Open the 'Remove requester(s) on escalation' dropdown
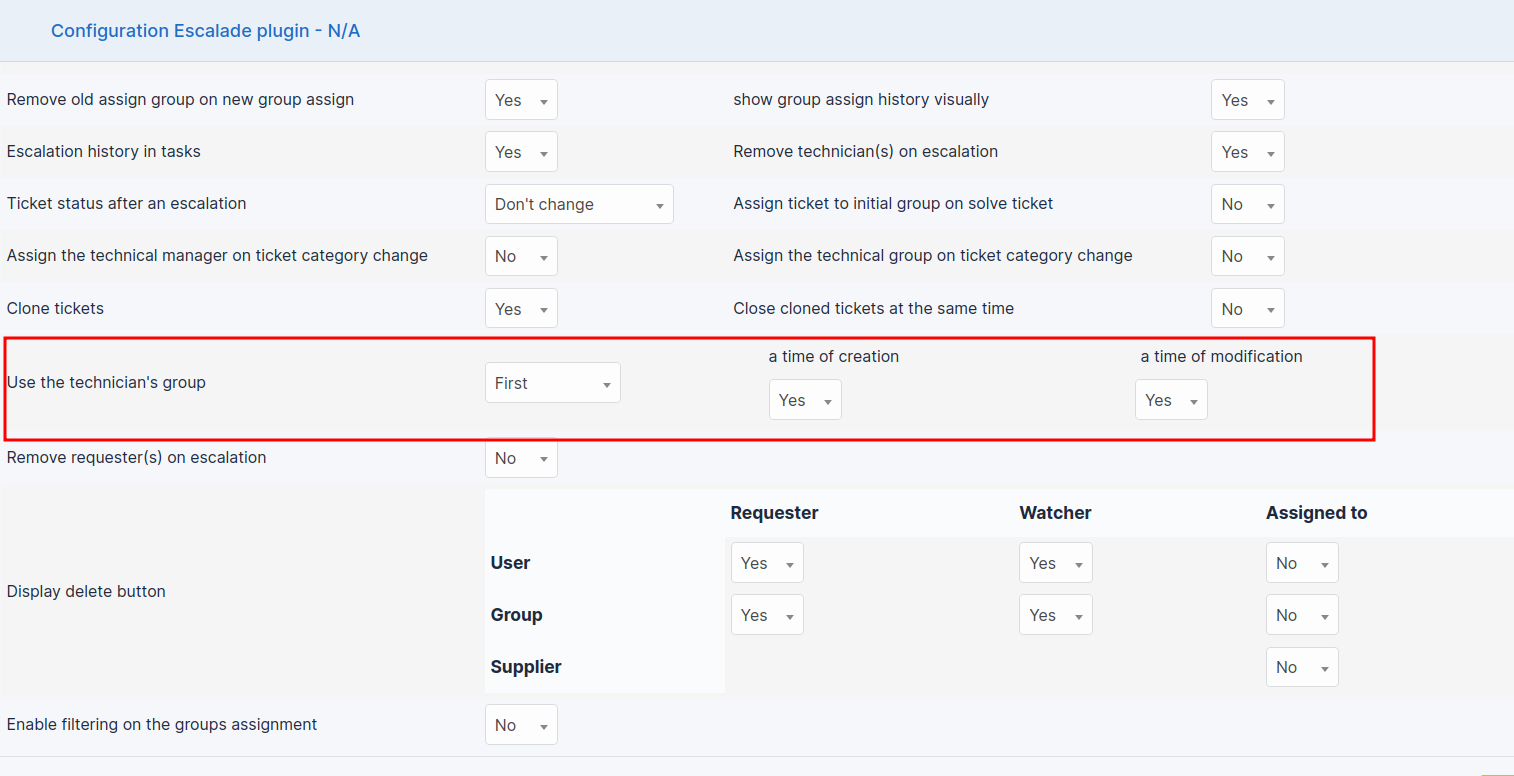1514x776 pixels. click(520, 458)
